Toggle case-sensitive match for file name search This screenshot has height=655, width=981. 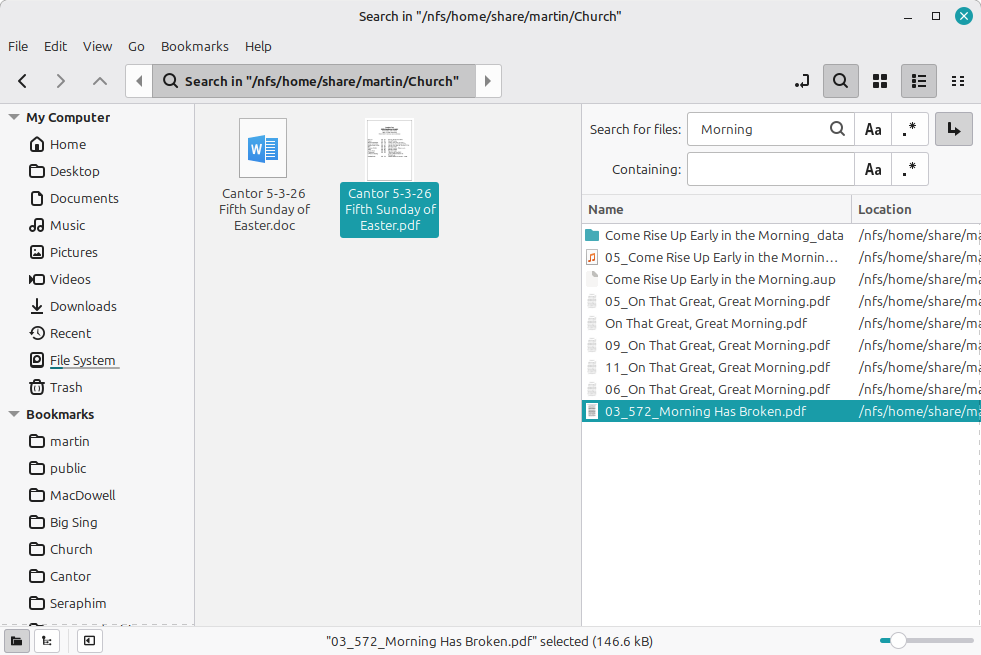[x=873, y=129]
